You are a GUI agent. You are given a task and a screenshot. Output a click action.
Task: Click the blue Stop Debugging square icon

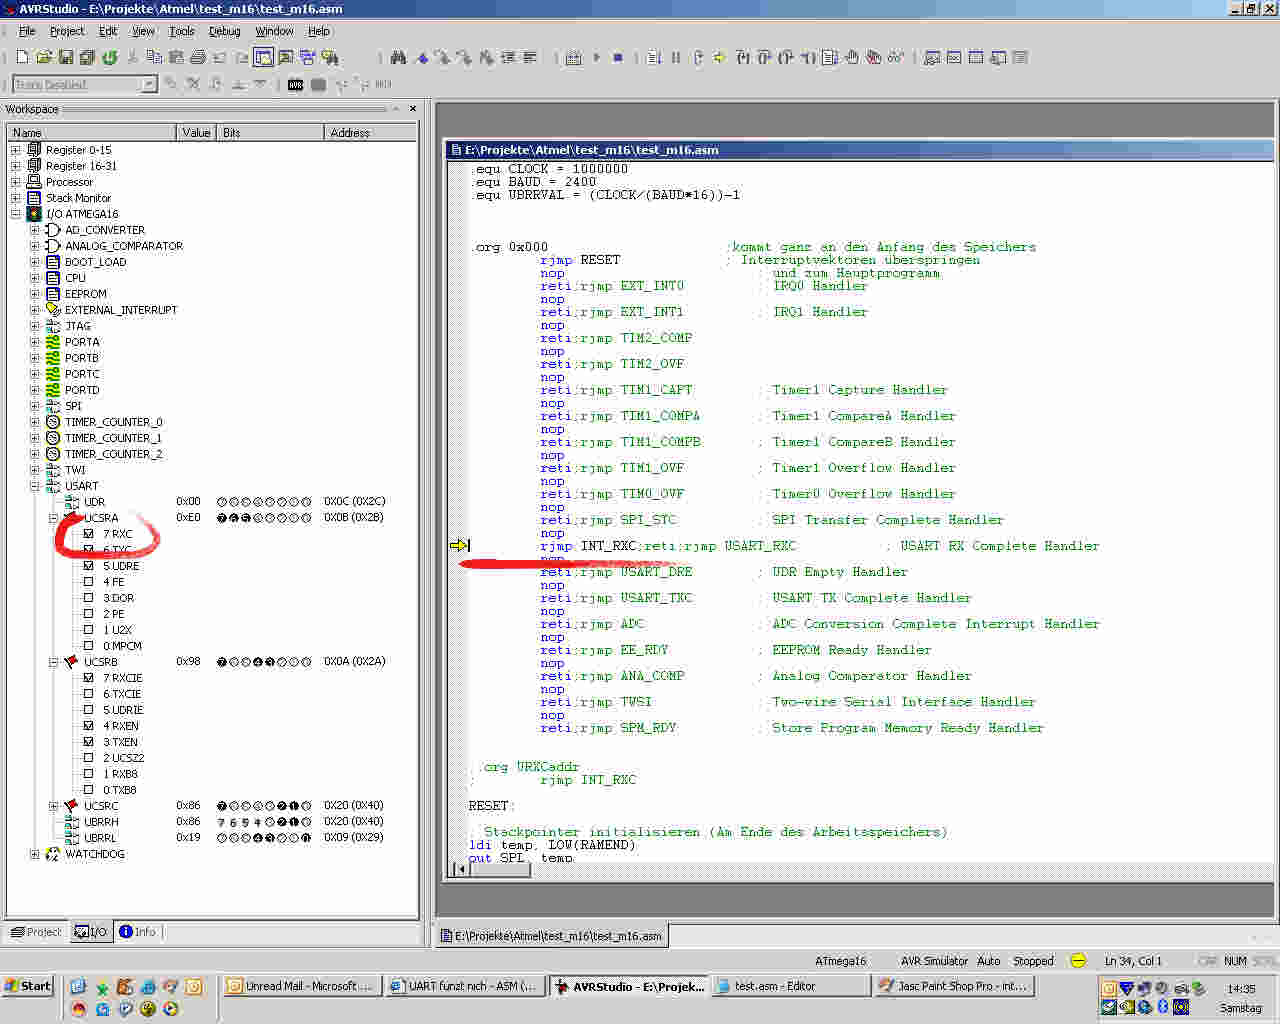(x=618, y=58)
